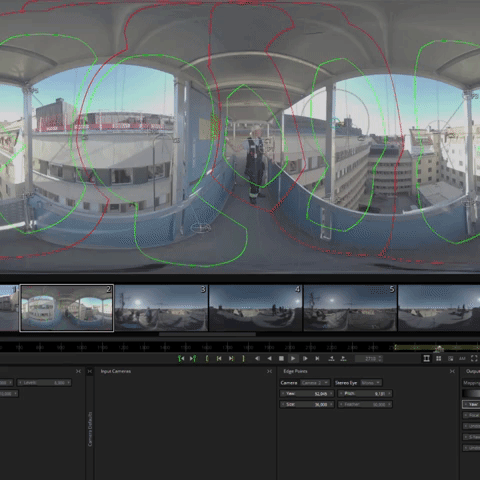
Task: Toggle the AM button
Action: tap(462, 359)
